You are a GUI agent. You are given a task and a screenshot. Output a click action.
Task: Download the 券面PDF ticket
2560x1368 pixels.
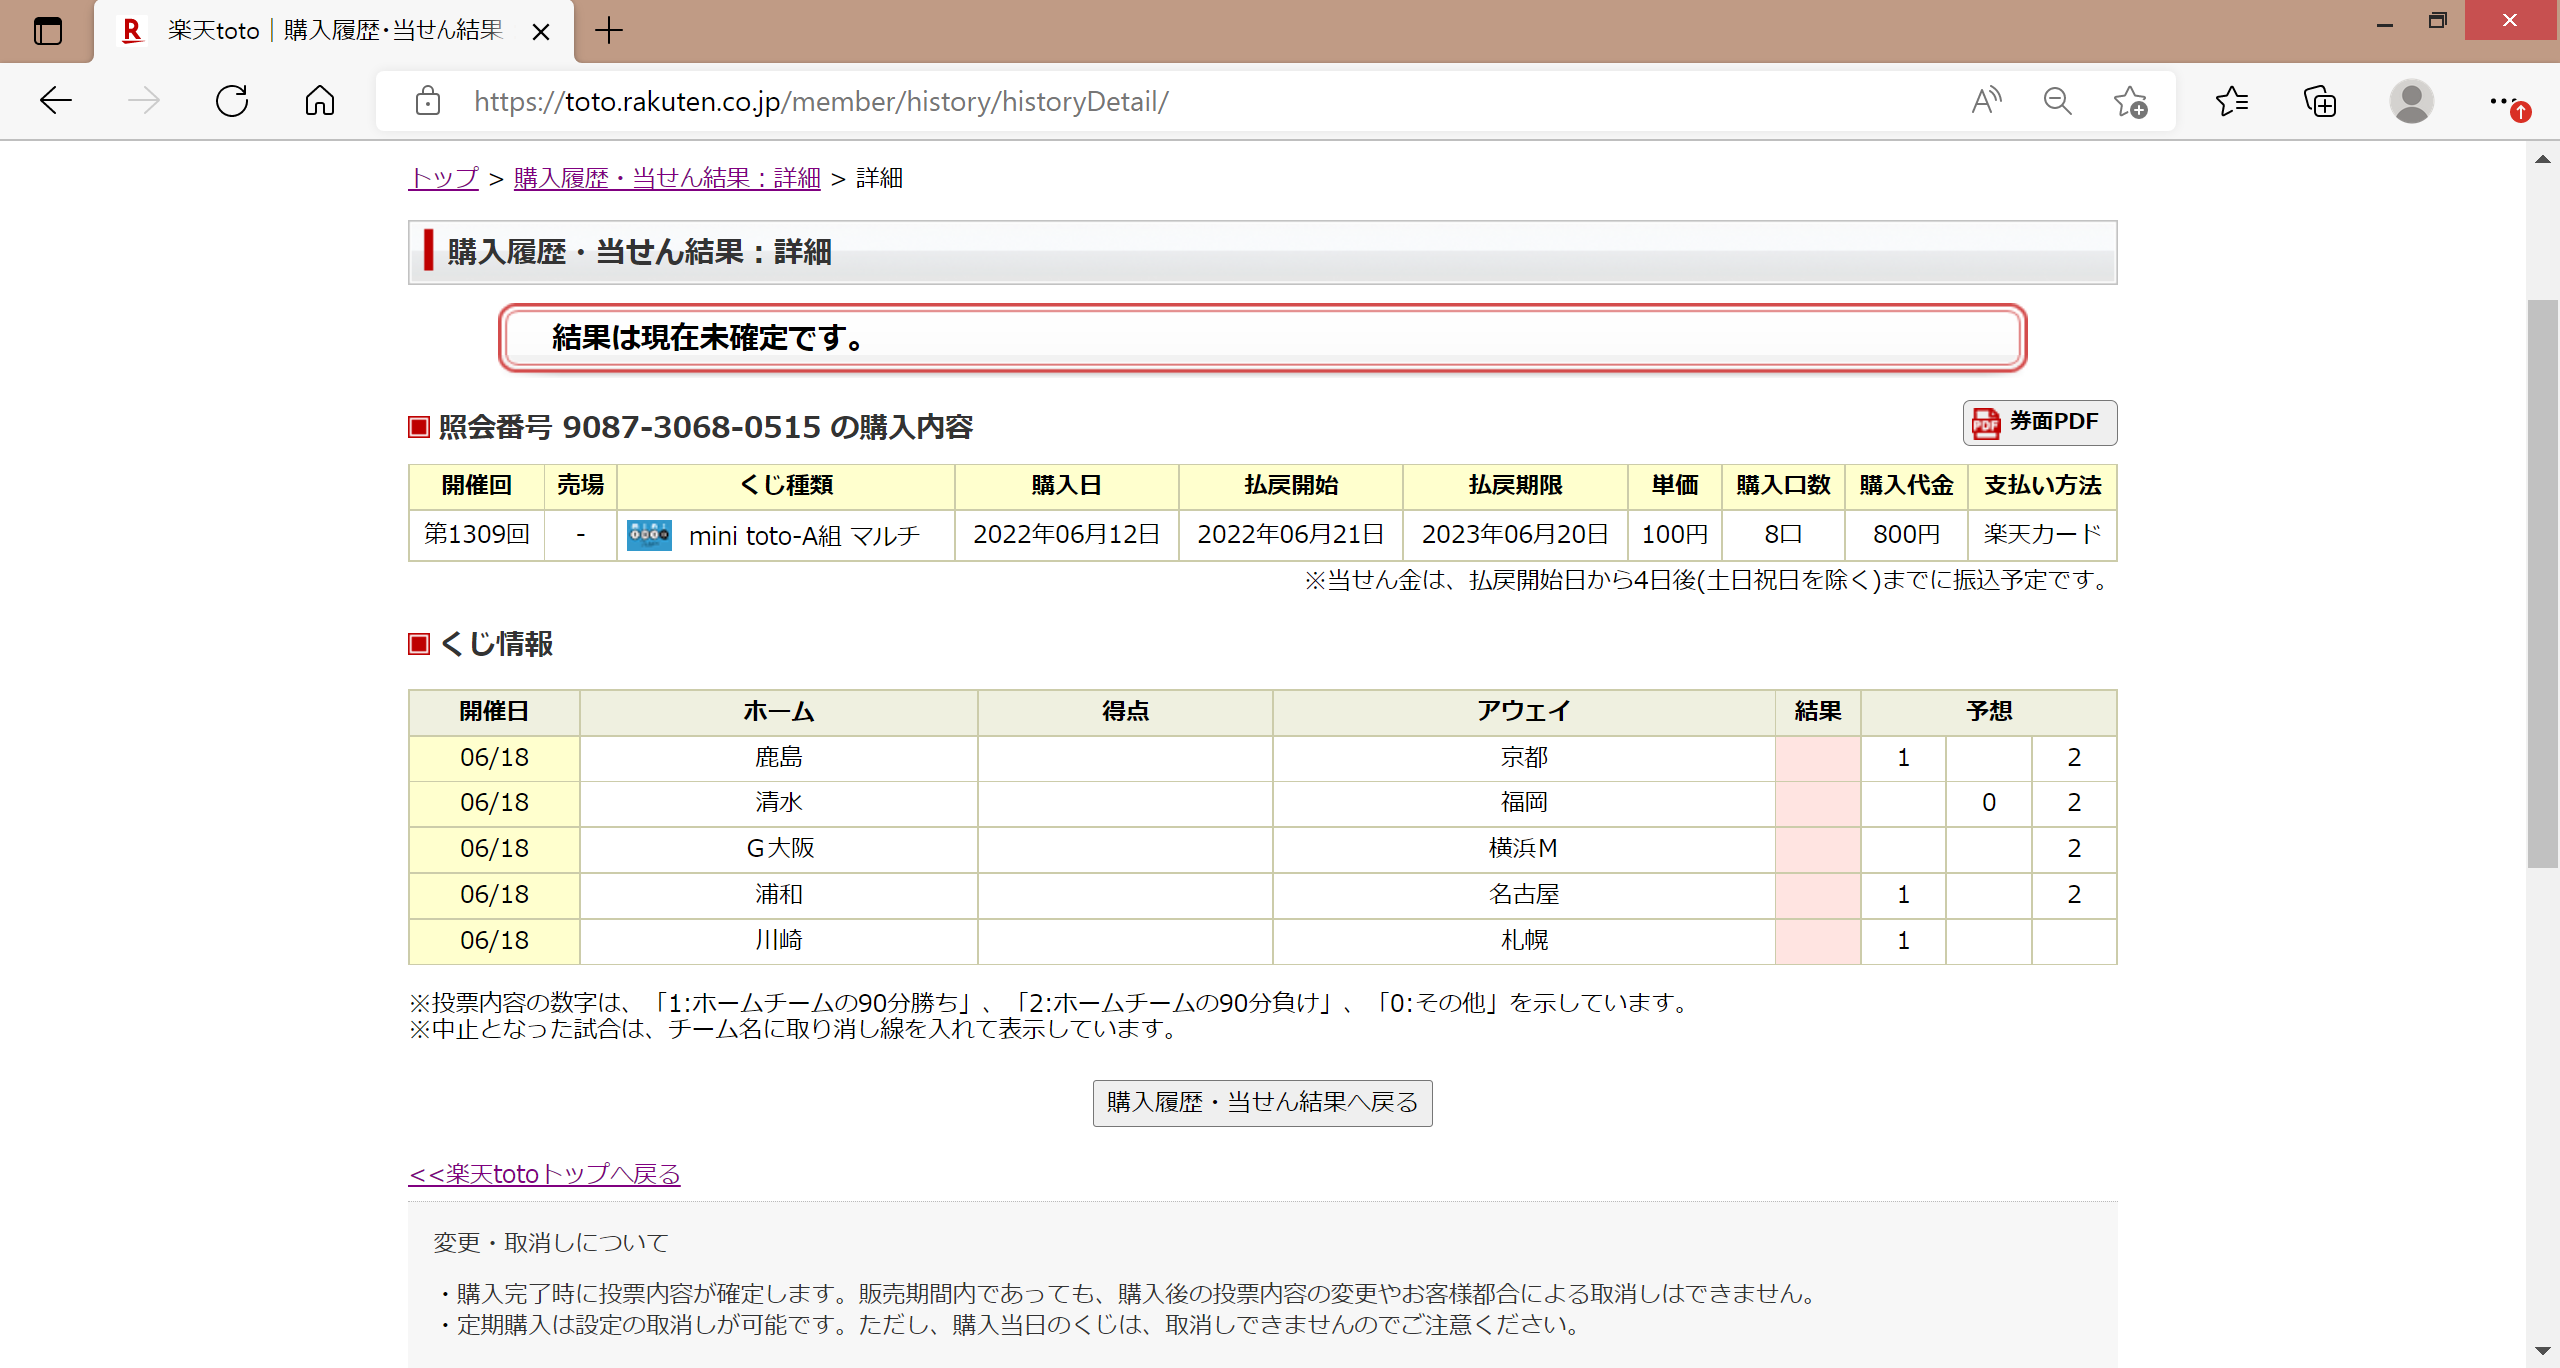click(x=2039, y=422)
